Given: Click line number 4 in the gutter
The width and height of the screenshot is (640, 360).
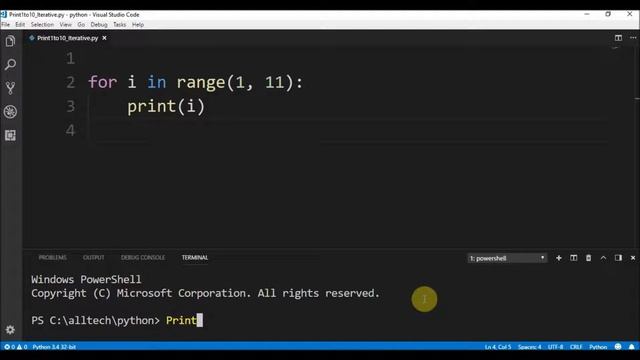Looking at the screenshot, I should point(71,130).
